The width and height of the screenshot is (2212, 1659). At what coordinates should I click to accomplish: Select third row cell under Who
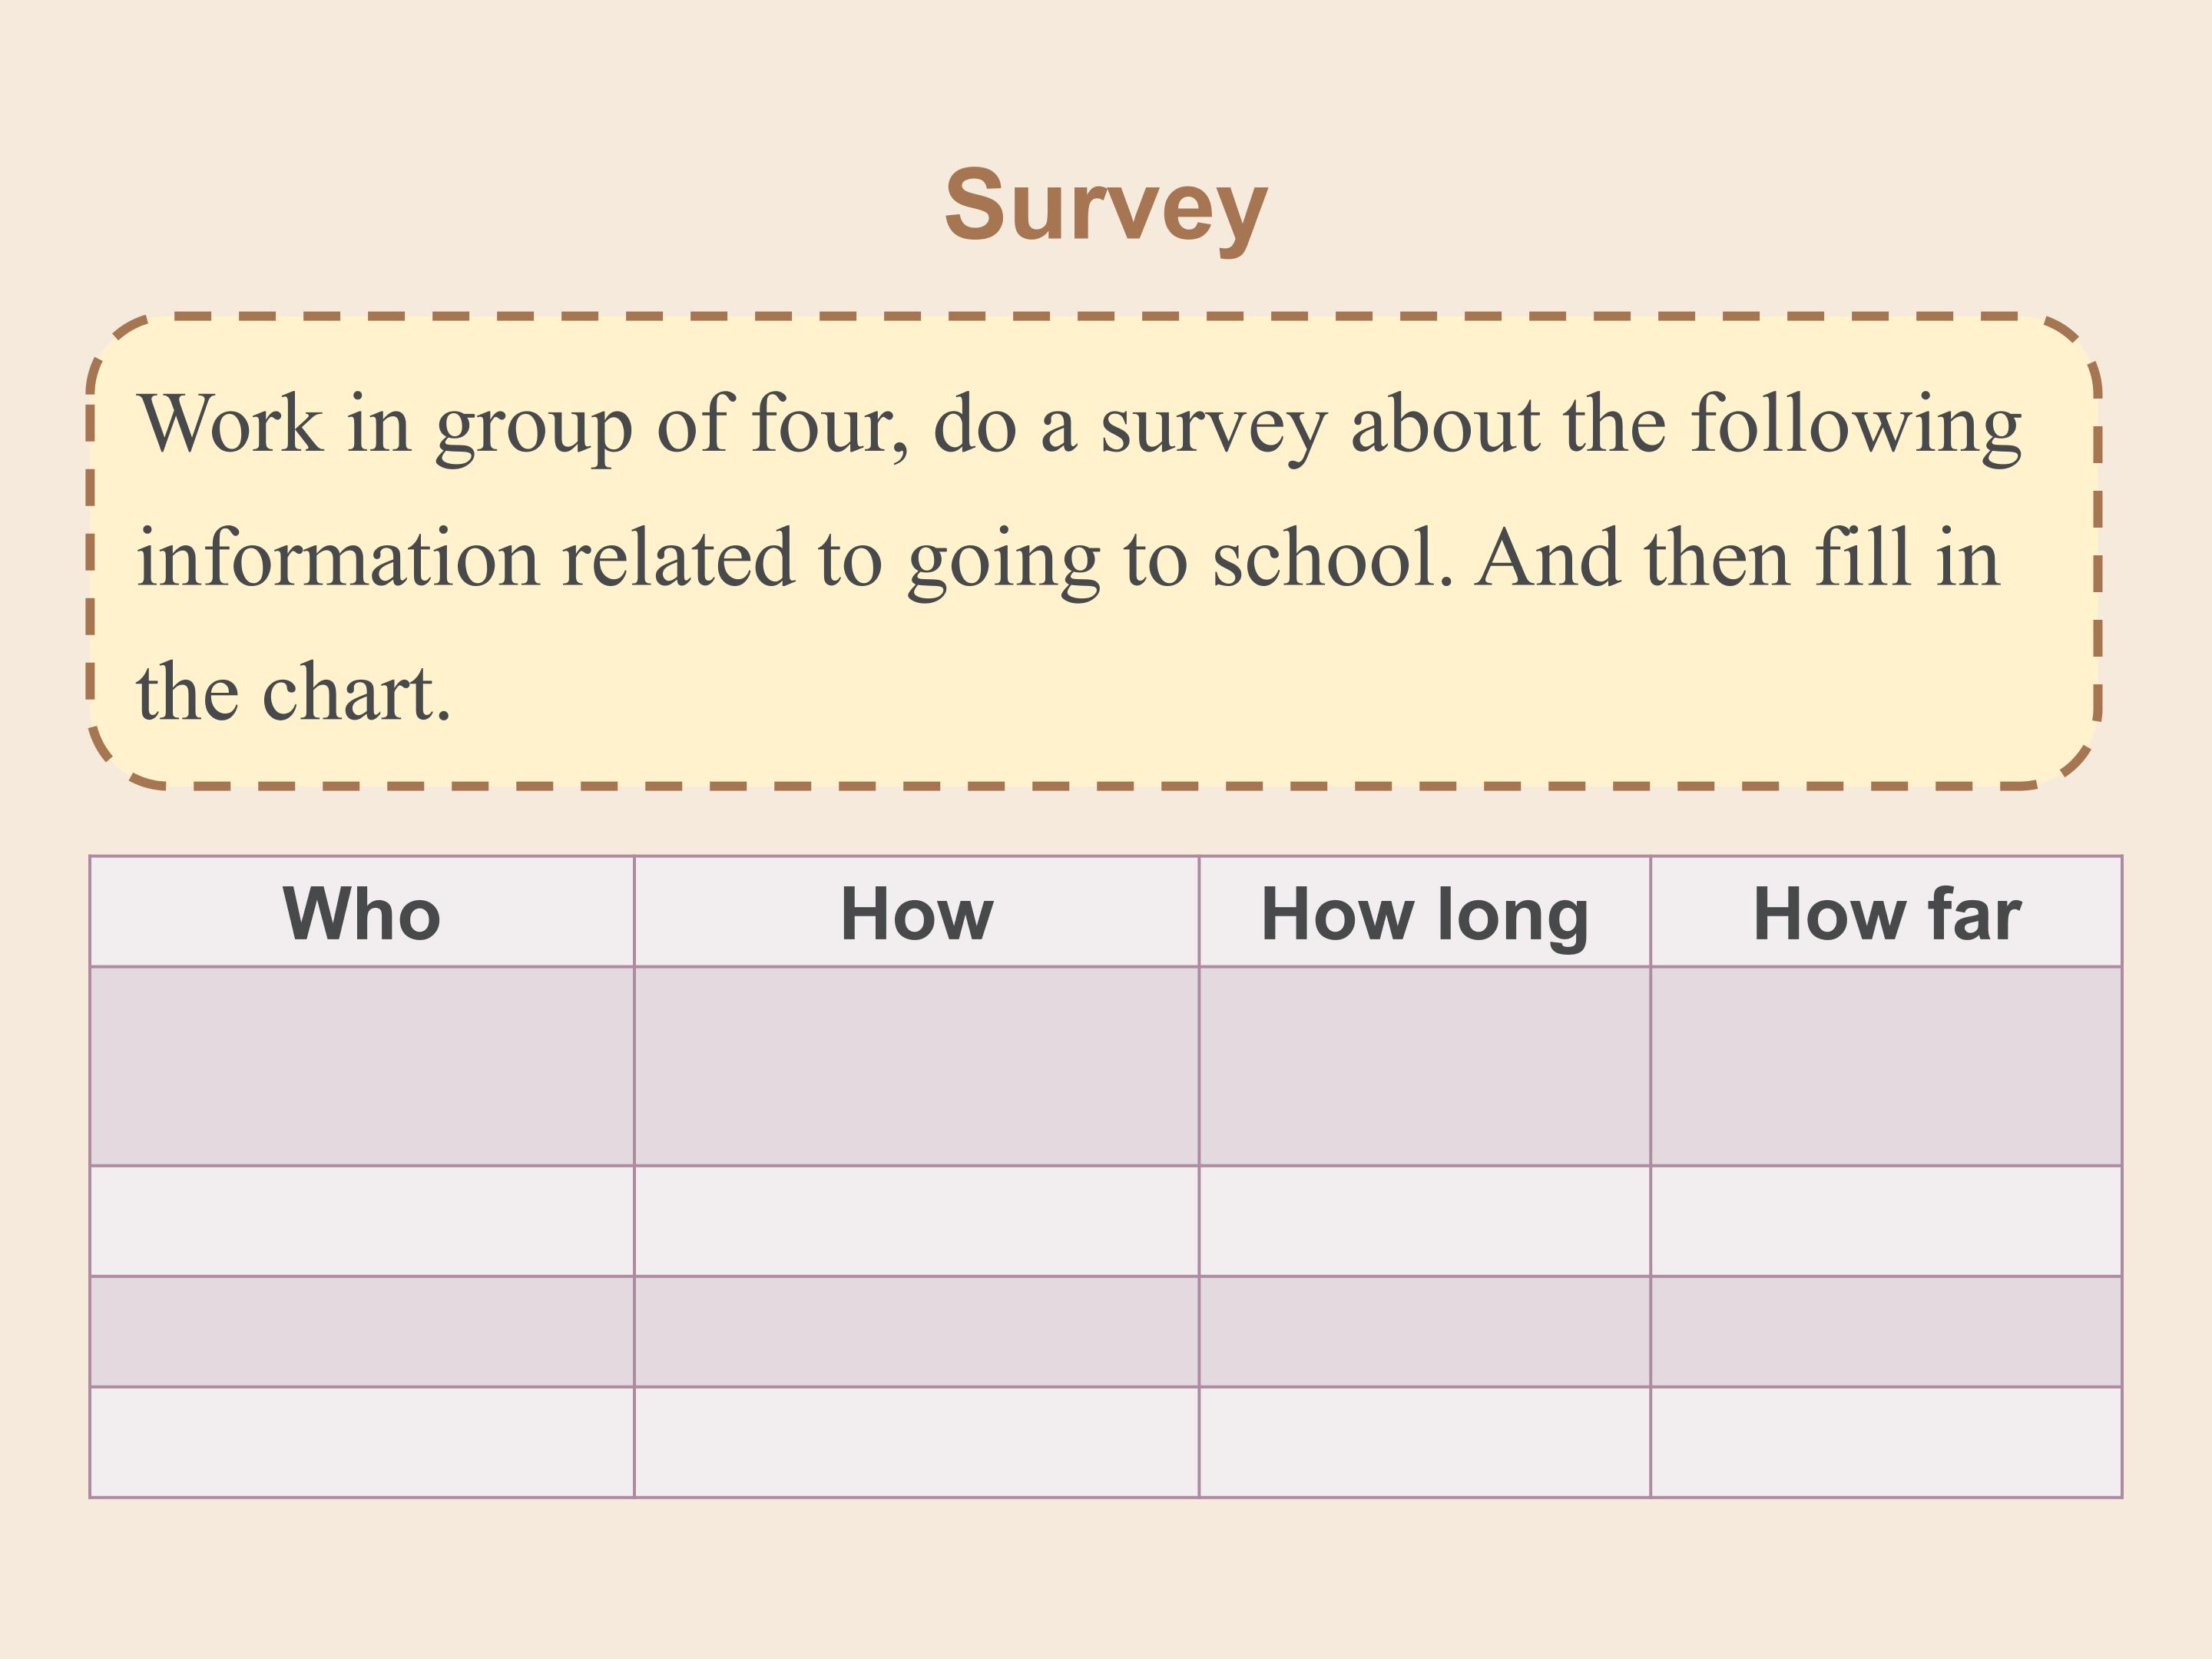362,1331
